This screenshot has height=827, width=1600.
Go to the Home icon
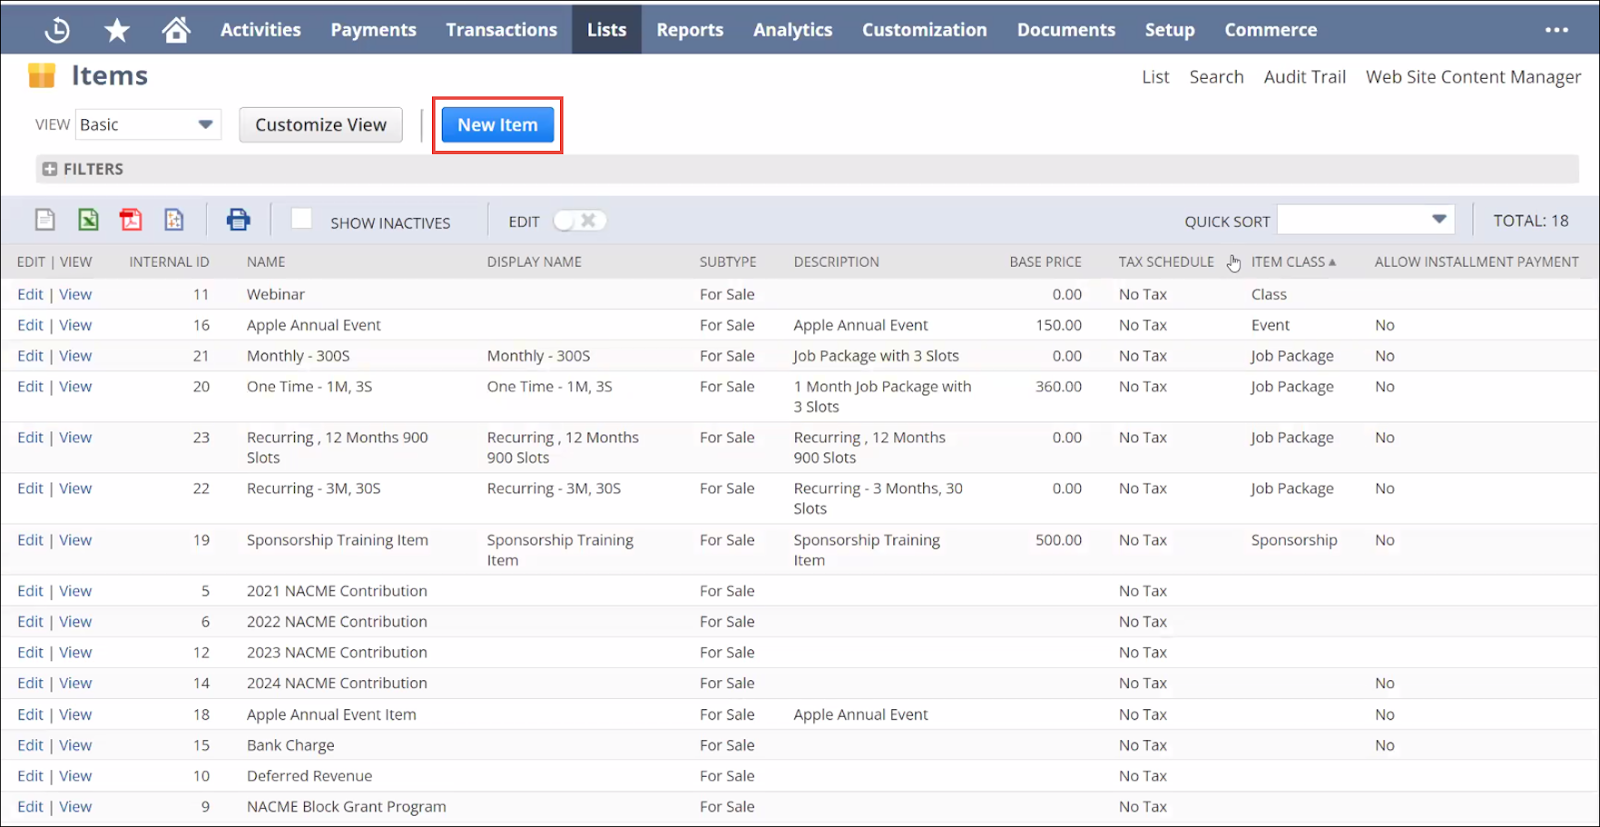tap(176, 30)
